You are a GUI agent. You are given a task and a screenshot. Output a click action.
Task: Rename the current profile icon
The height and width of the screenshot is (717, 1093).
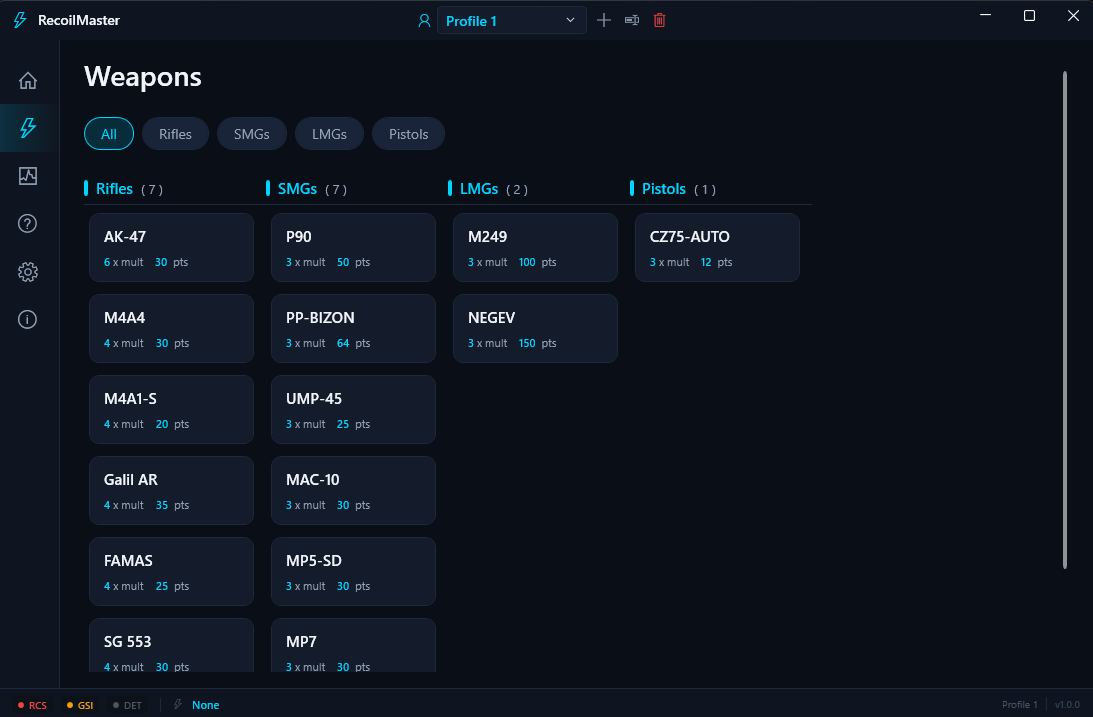point(632,20)
